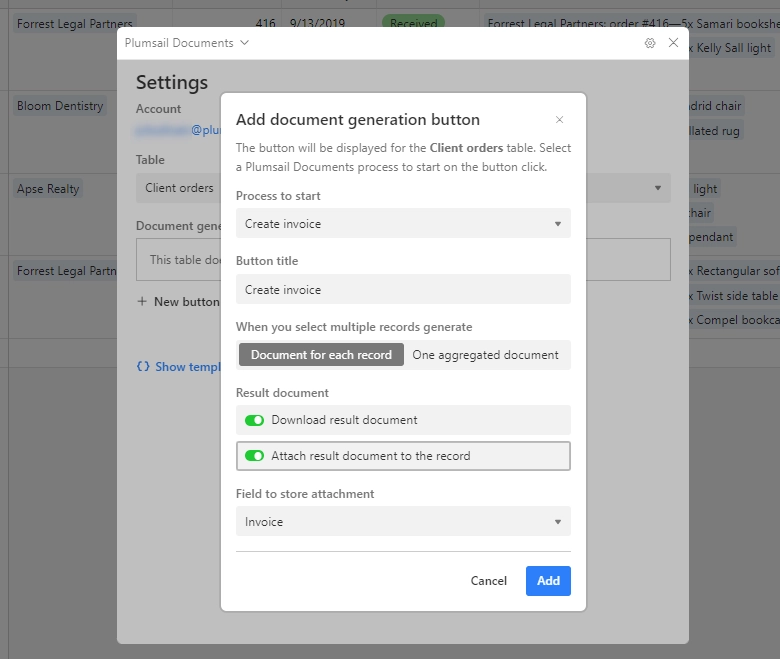Close the Plumsail Documents panel

click(673, 43)
